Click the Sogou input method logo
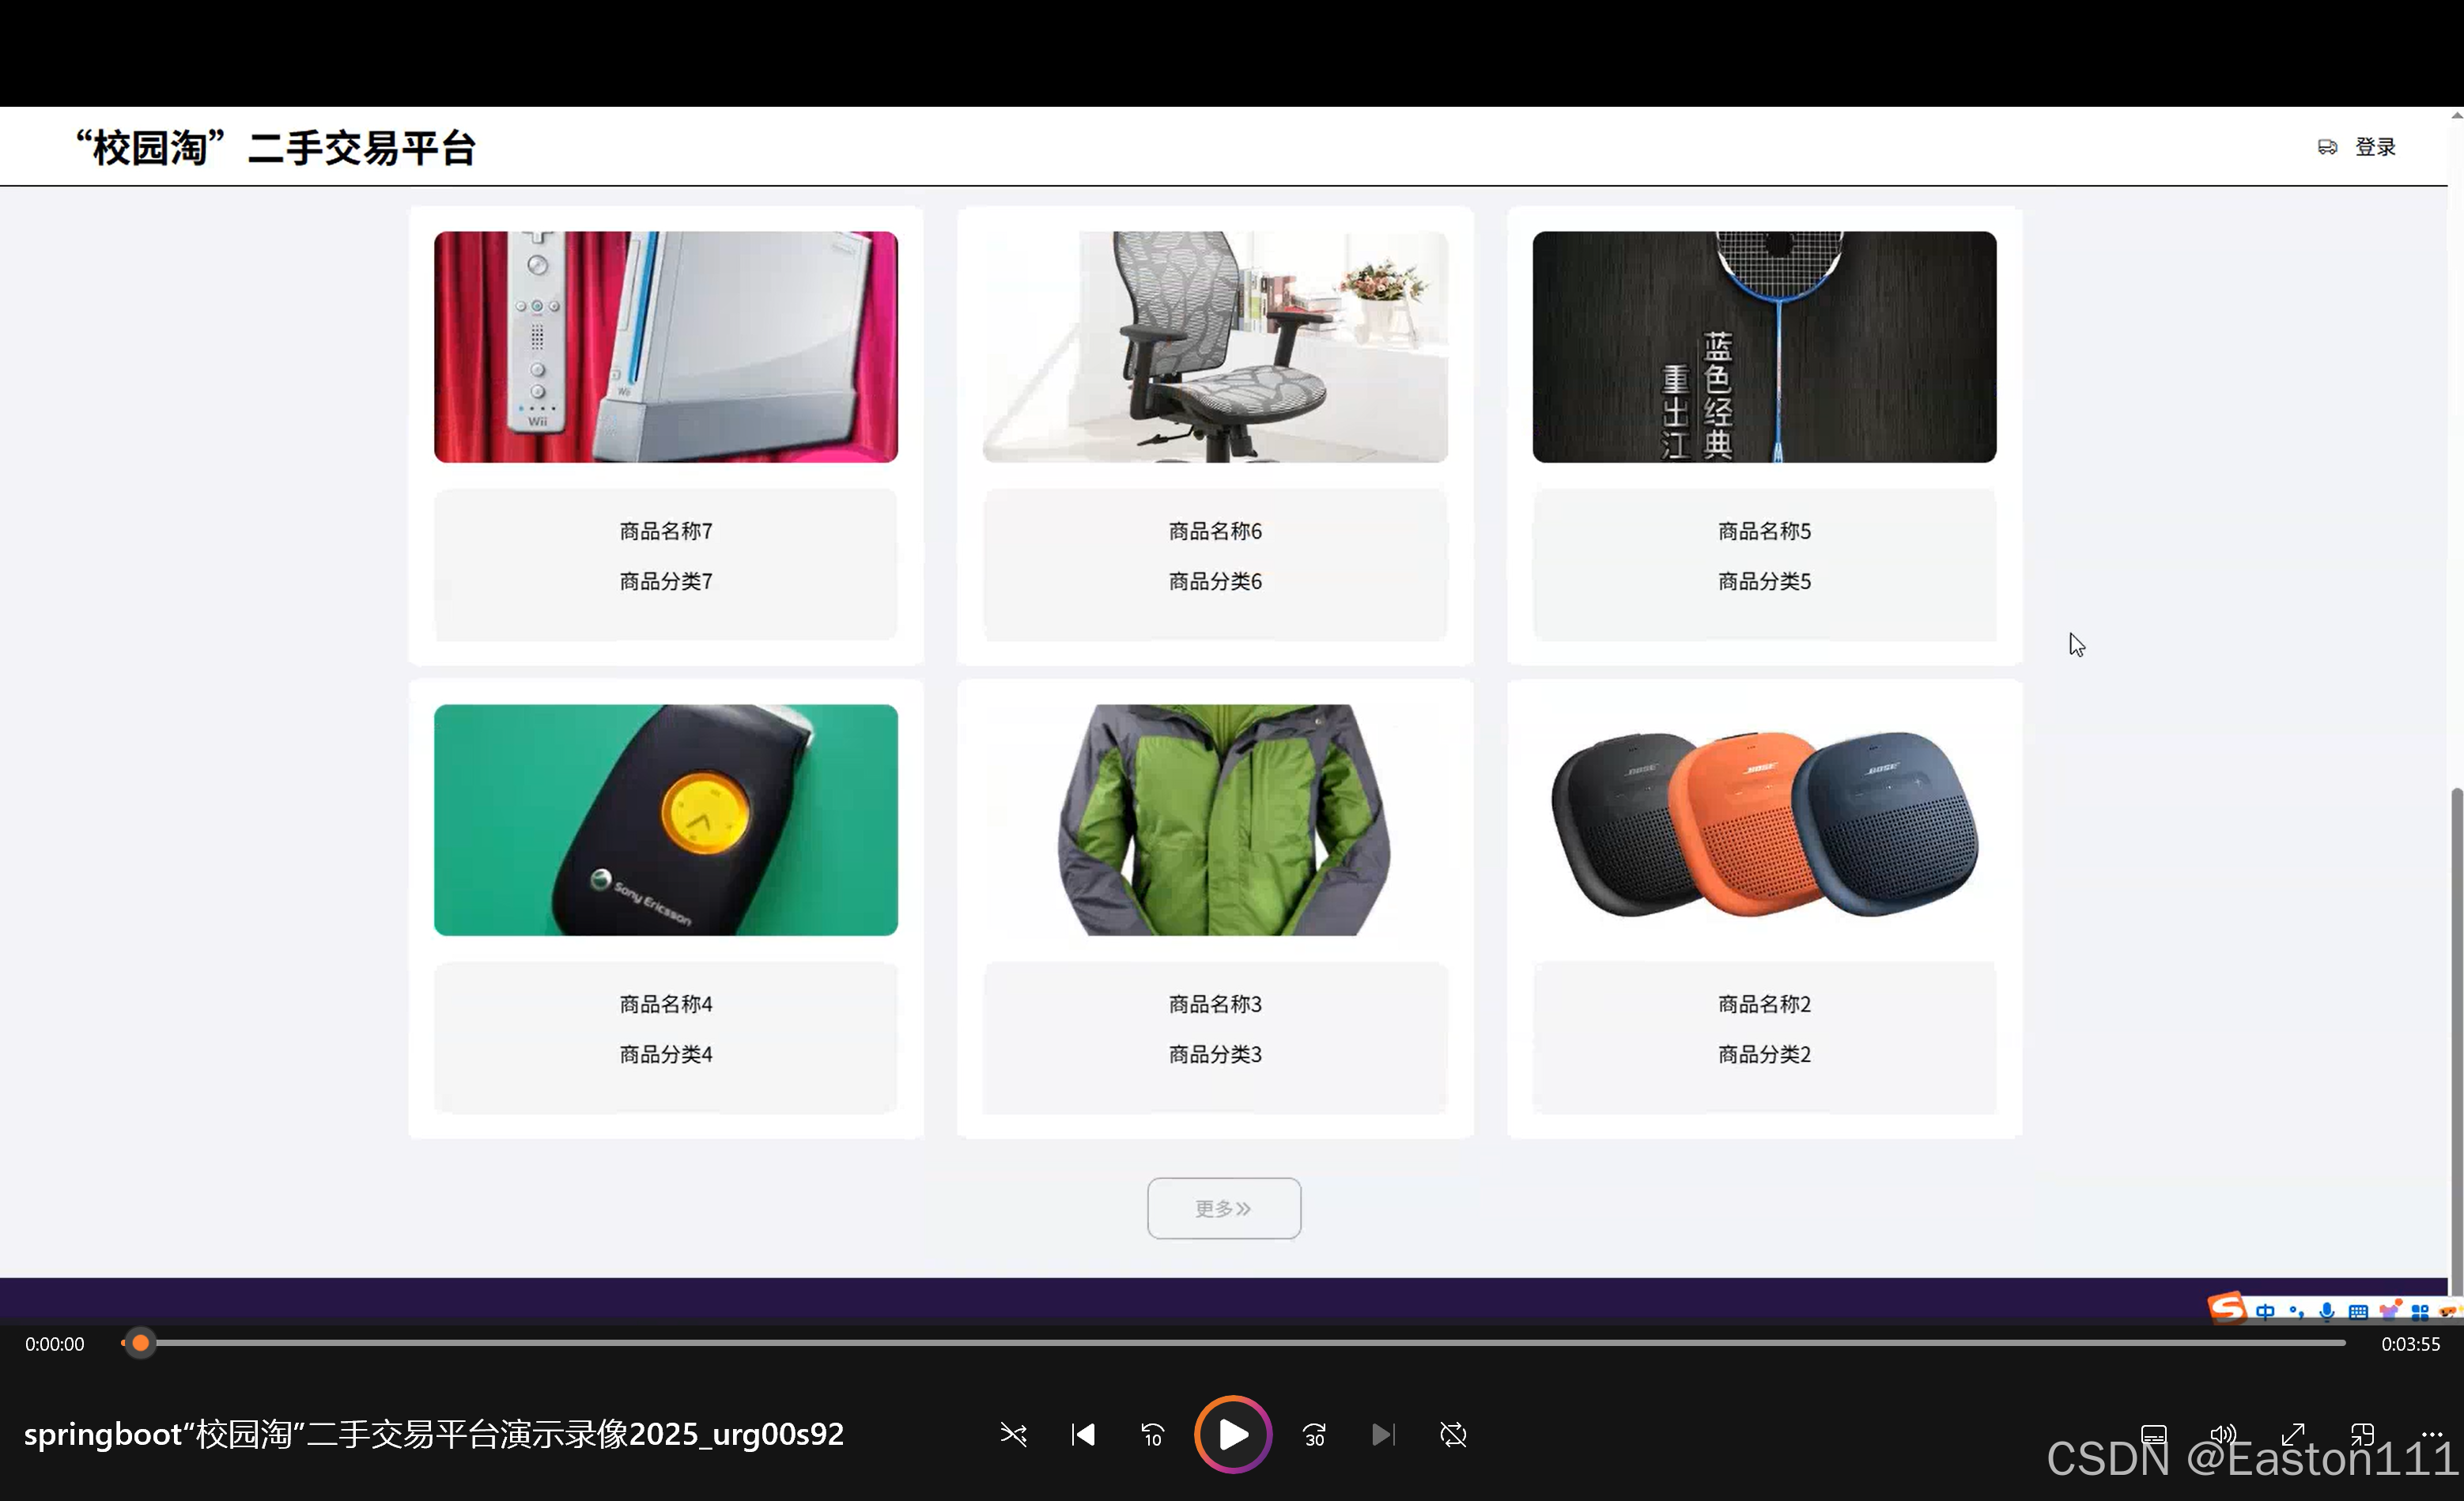 2228,1308
